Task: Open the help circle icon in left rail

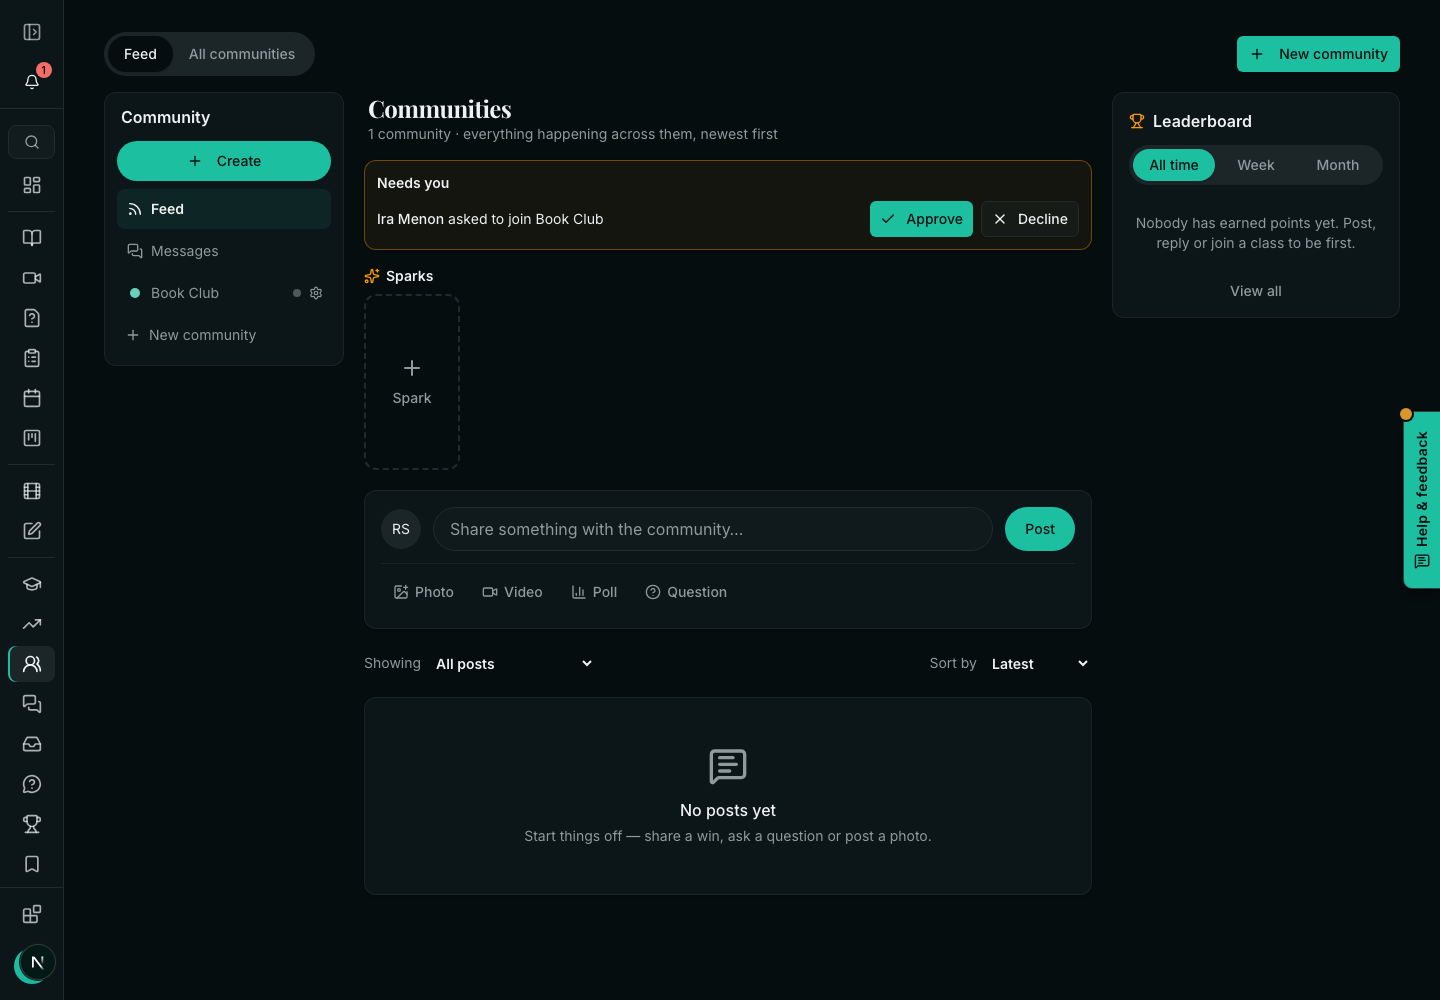Action: click(32, 784)
